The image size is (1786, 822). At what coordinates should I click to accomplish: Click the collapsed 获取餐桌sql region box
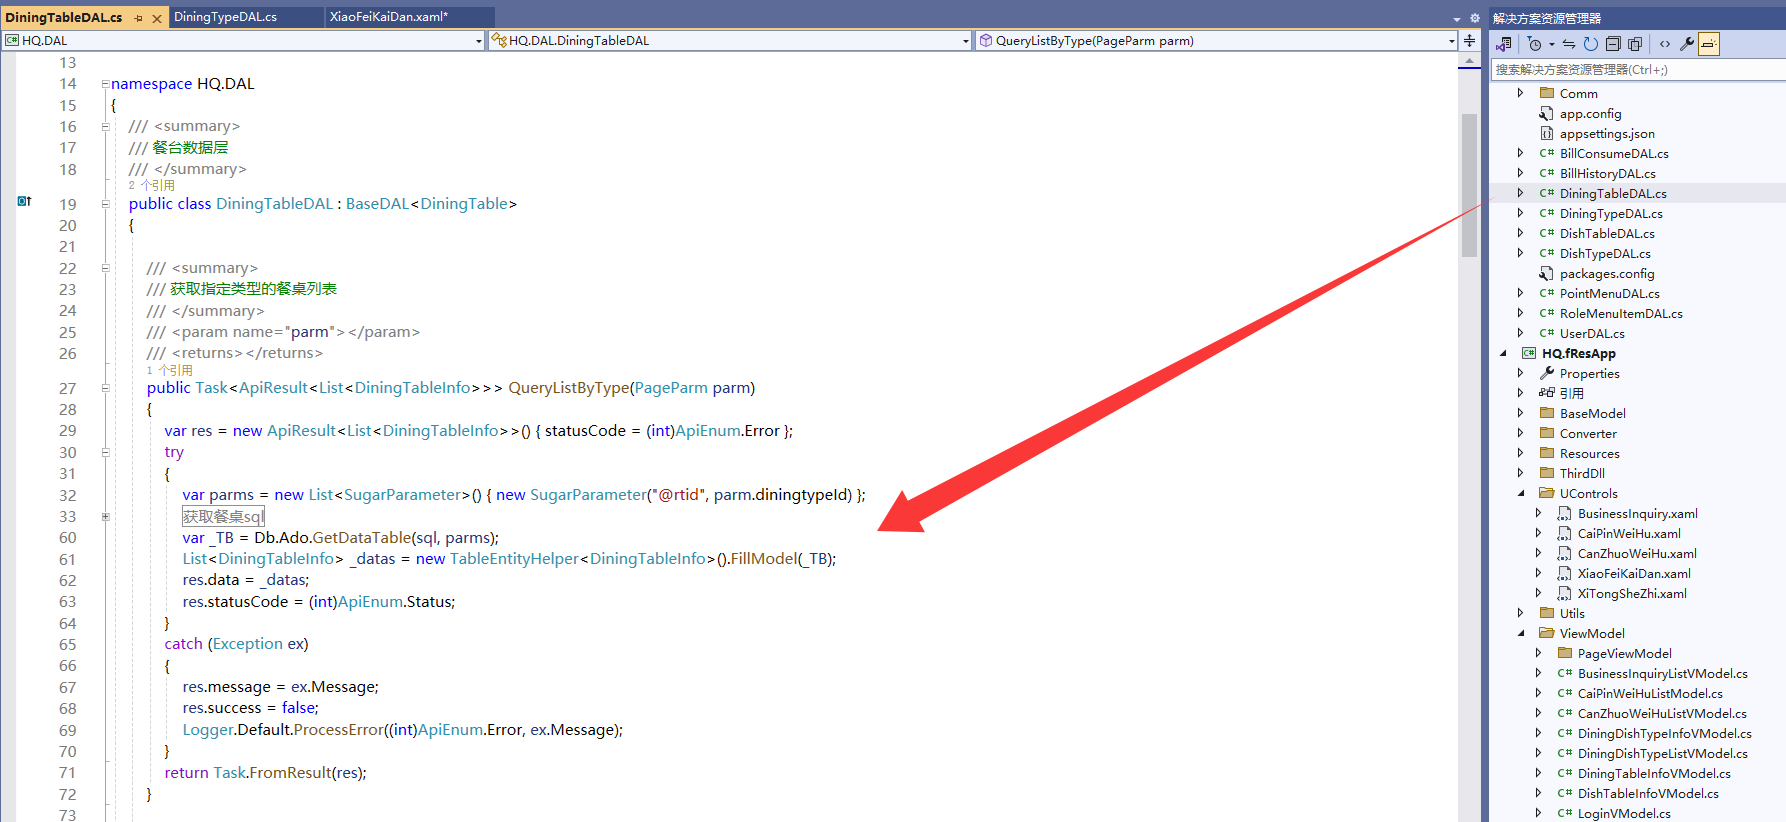pyautogui.click(x=223, y=517)
